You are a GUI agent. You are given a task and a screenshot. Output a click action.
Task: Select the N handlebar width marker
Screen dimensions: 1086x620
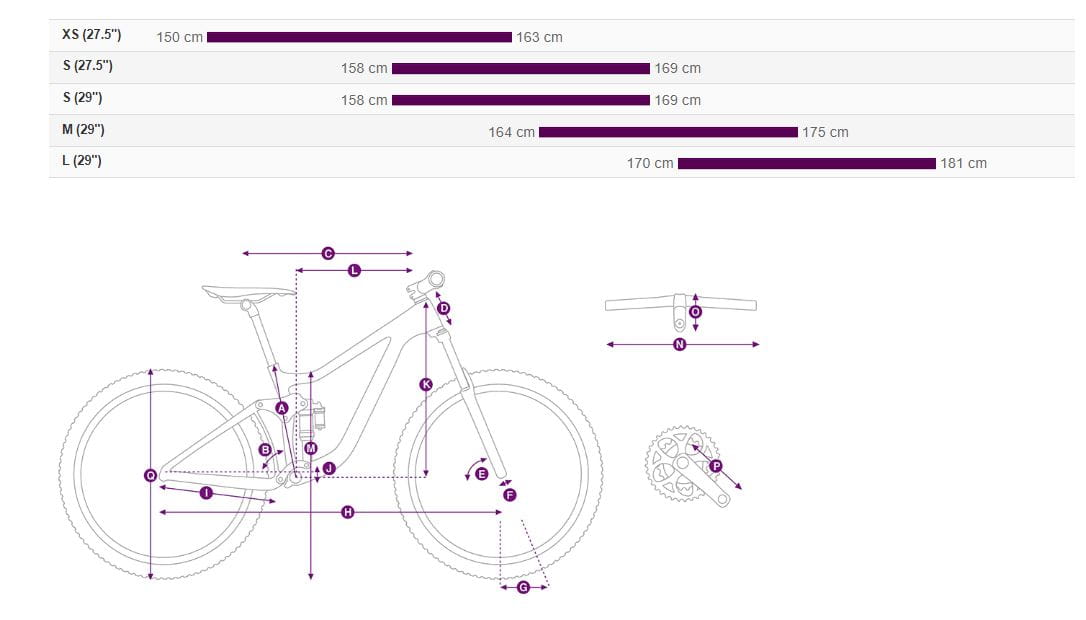680,344
